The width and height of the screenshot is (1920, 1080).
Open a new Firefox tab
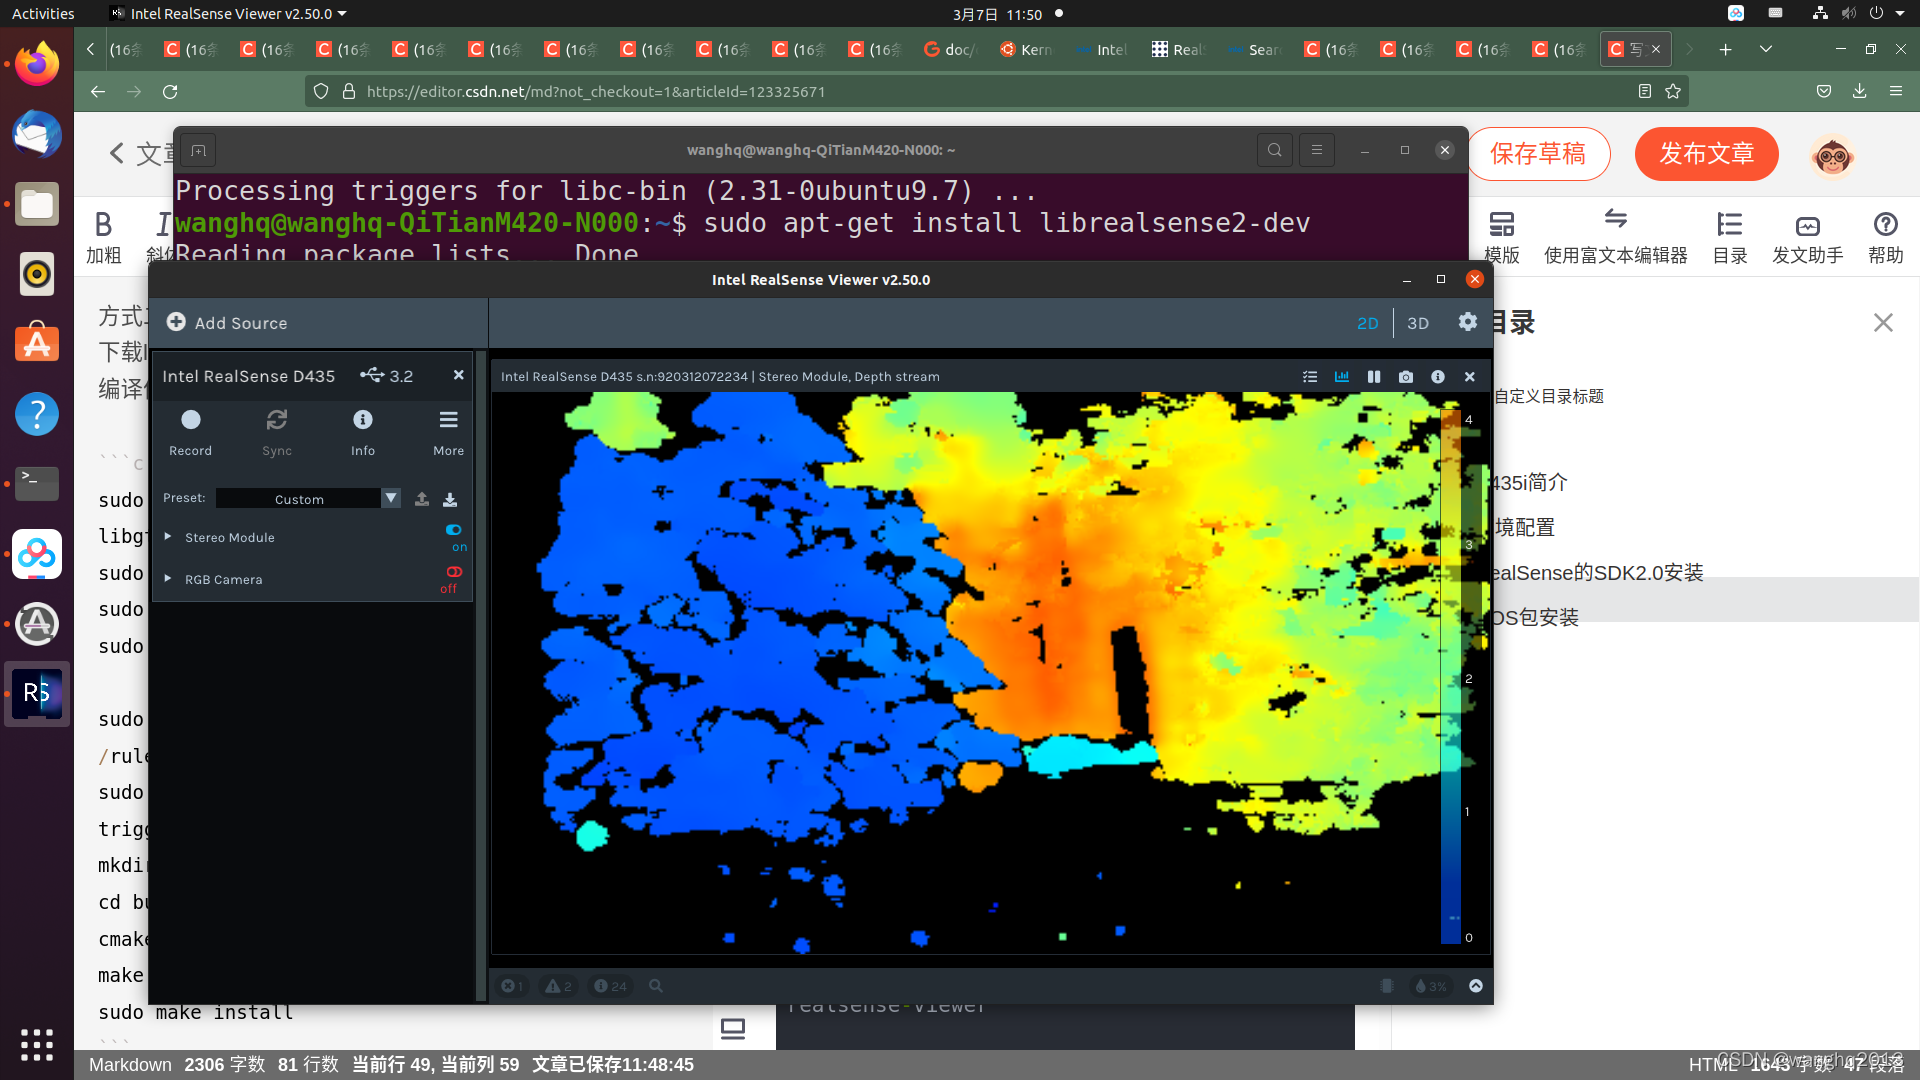pos(1725,49)
